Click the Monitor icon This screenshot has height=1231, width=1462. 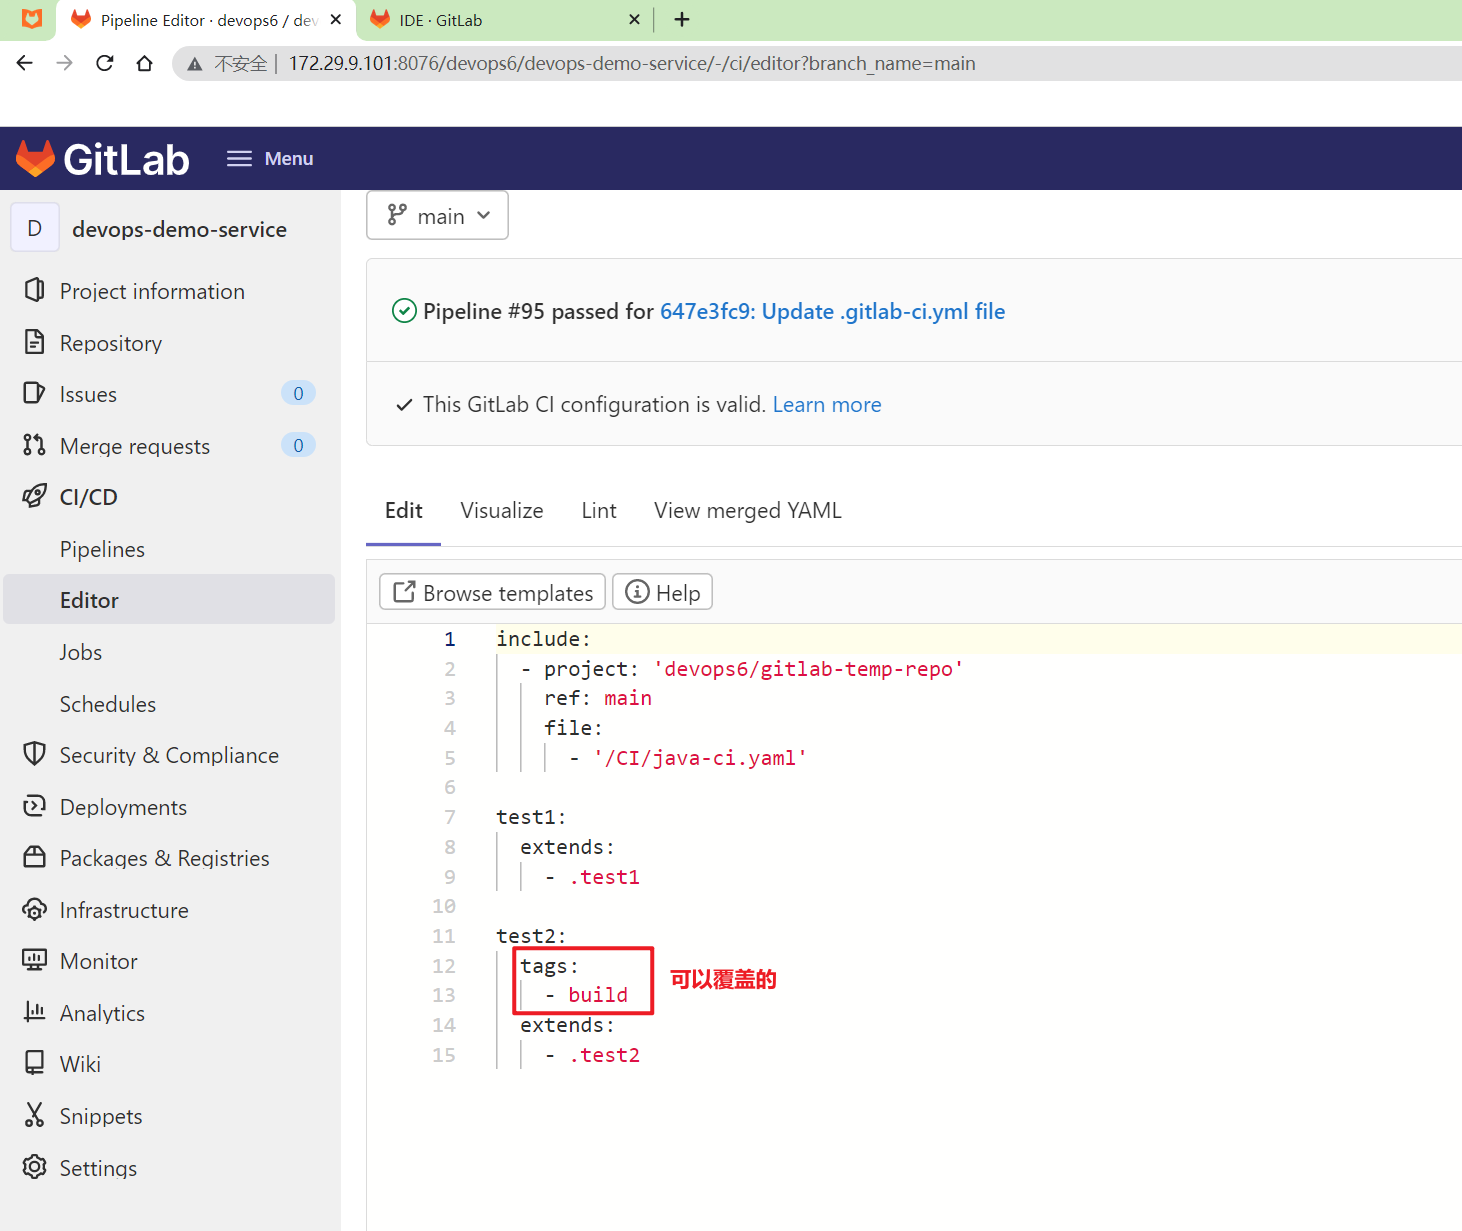34,960
